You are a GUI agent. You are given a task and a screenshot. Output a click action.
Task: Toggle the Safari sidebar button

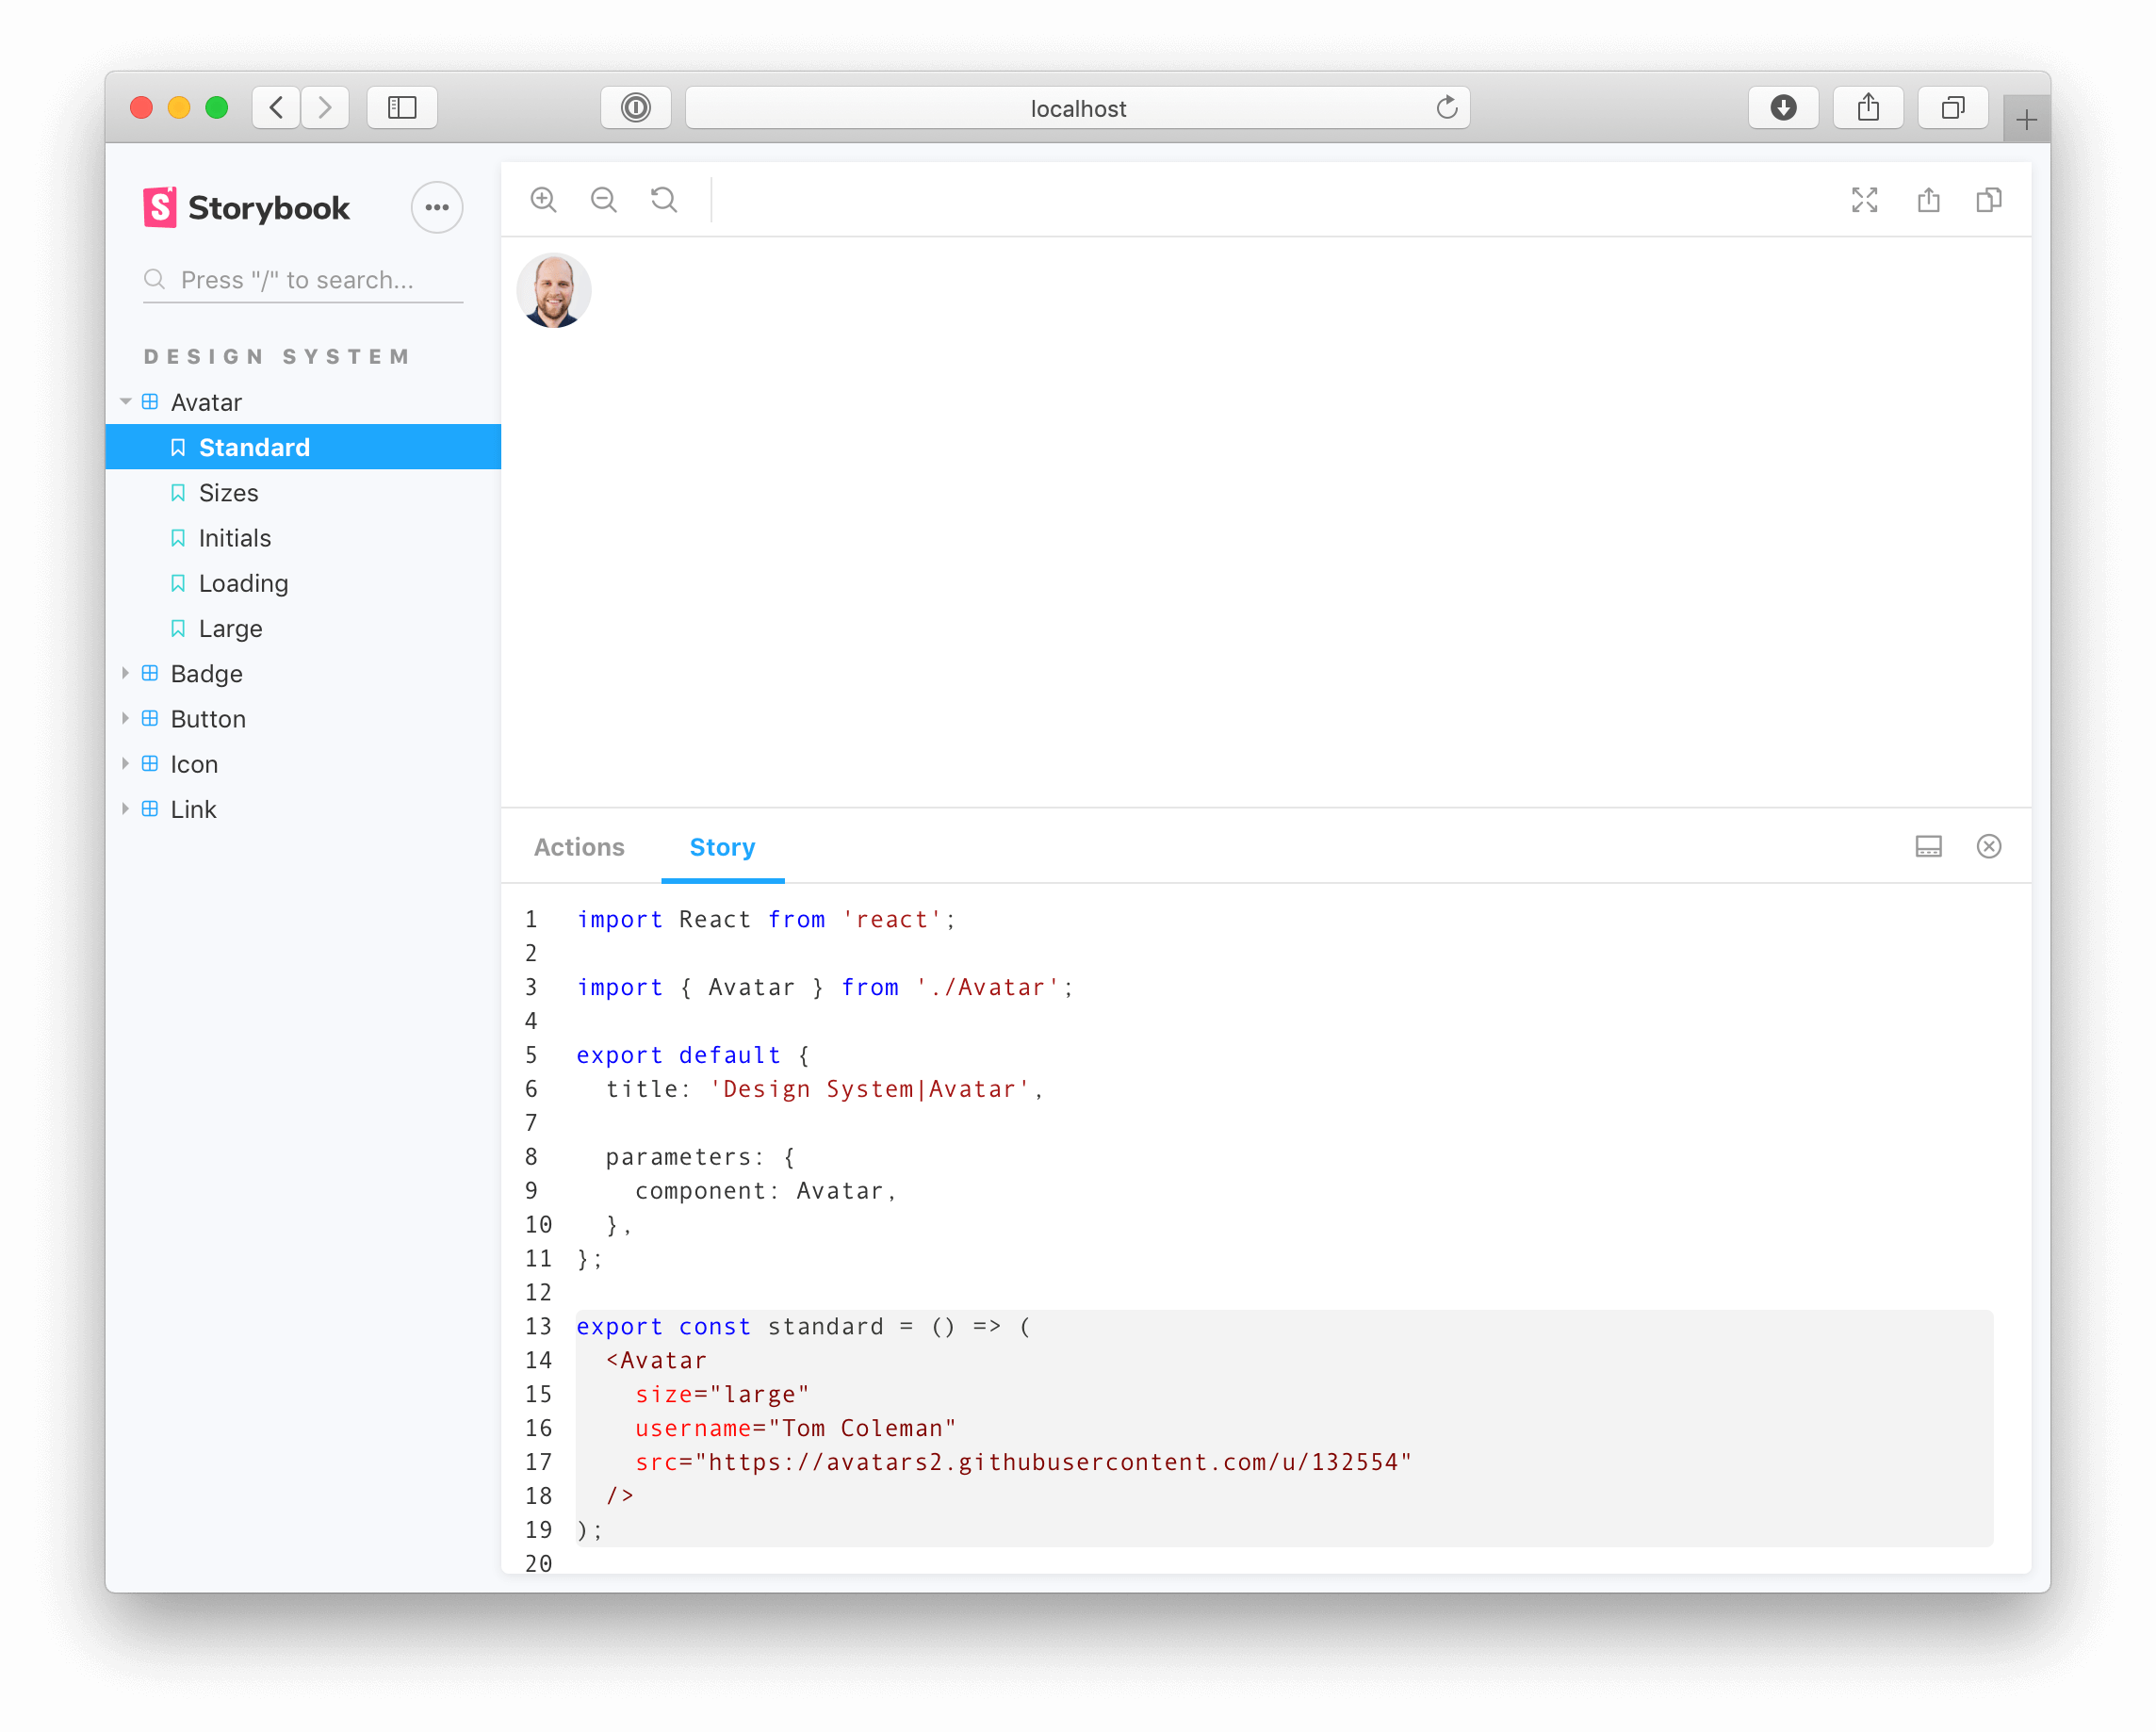402,108
